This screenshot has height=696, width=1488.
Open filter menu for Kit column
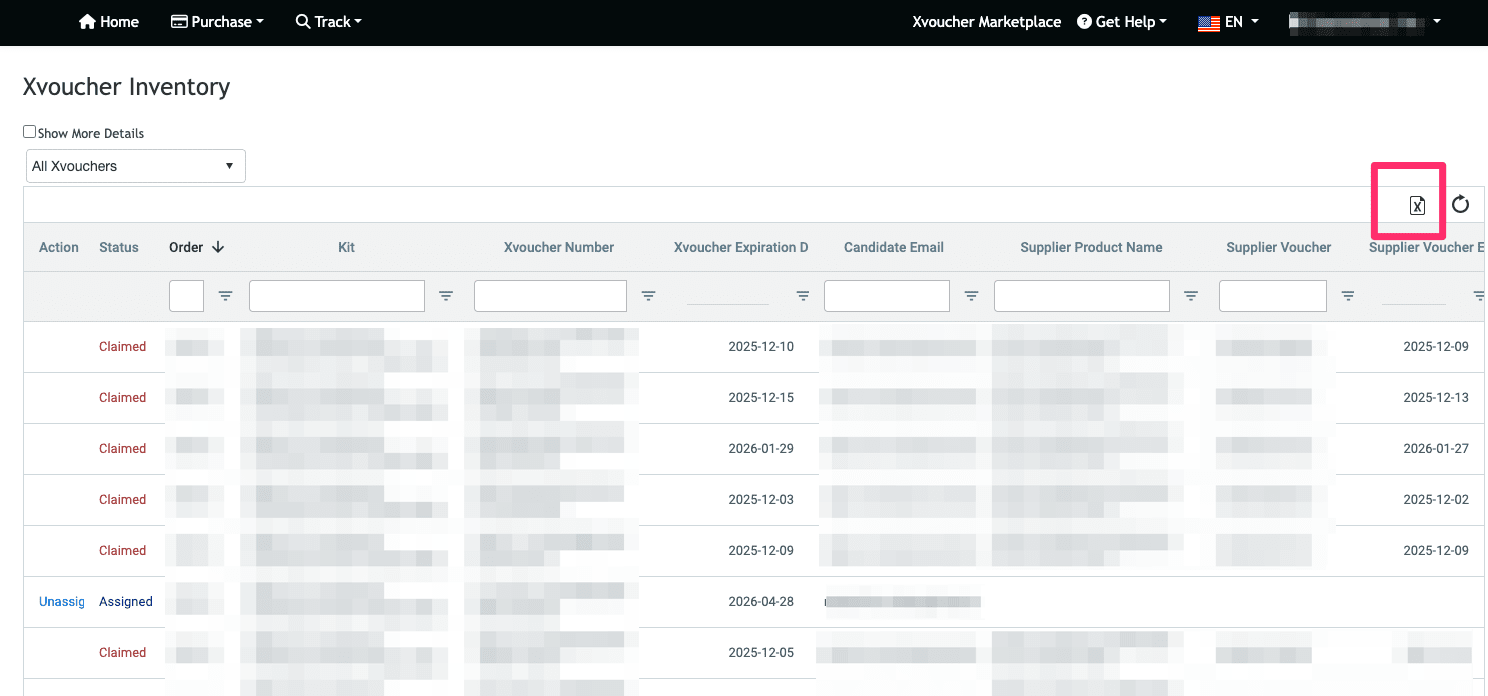pyautogui.click(x=446, y=296)
